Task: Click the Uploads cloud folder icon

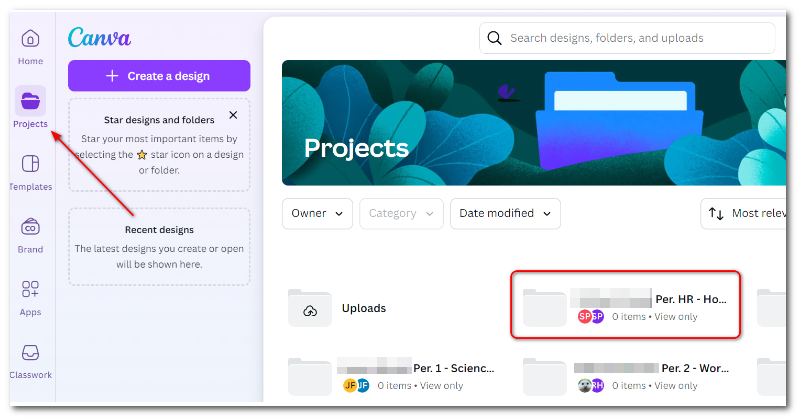Action: [x=310, y=308]
